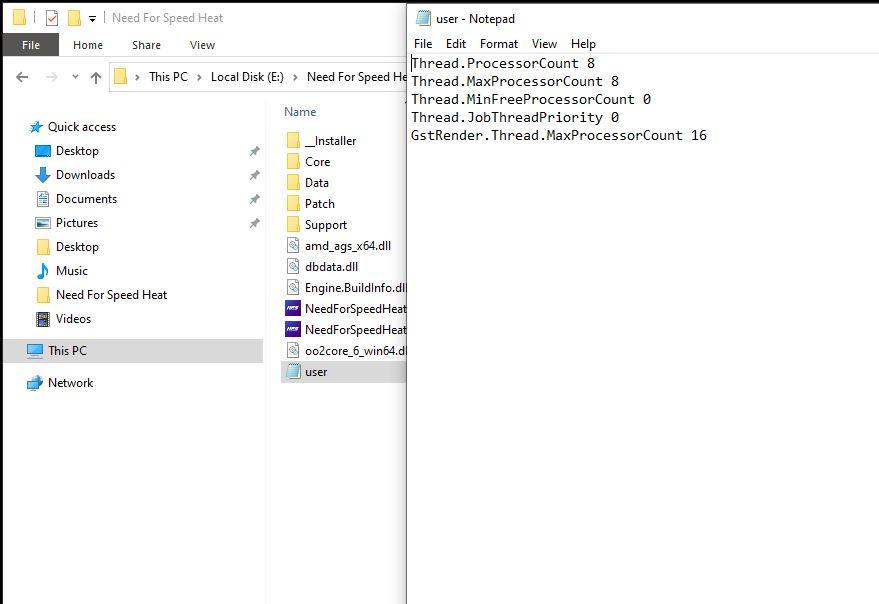Open the recent locations dropdown arrow
The image size is (879, 604).
(75, 77)
